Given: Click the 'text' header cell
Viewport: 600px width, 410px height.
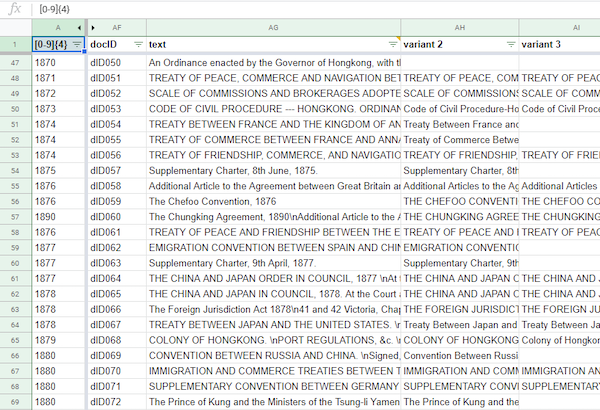Looking at the screenshot, I should 273,44.
